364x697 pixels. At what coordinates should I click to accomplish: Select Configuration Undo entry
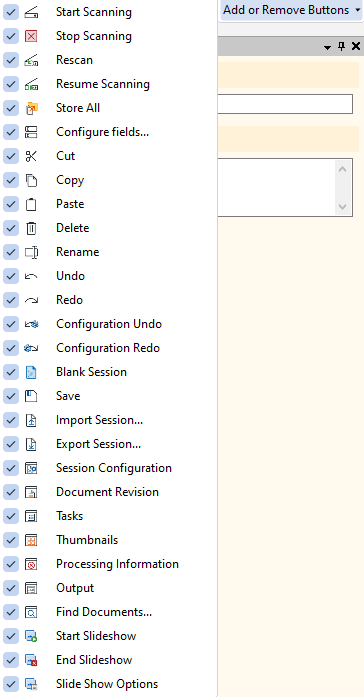109,324
